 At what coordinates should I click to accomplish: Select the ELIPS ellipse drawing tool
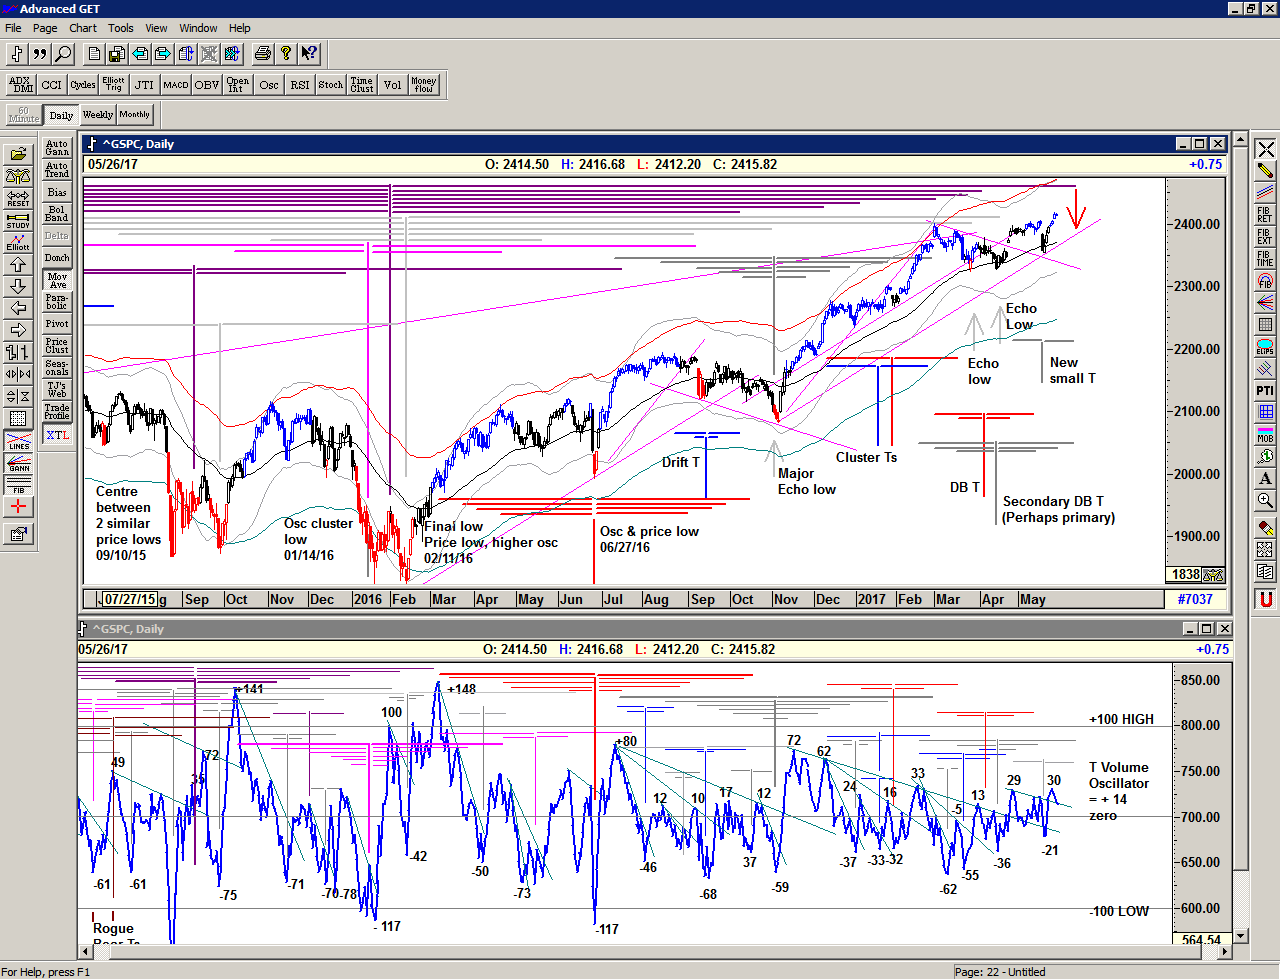click(1265, 347)
